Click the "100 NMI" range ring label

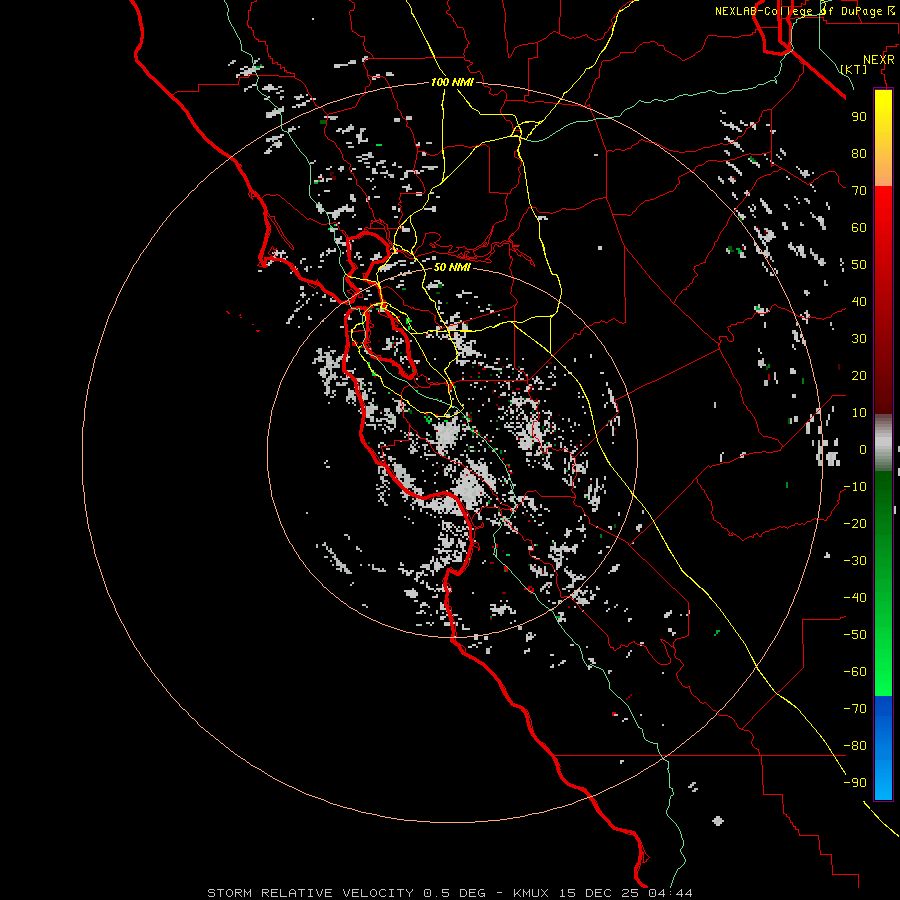point(452,83)
